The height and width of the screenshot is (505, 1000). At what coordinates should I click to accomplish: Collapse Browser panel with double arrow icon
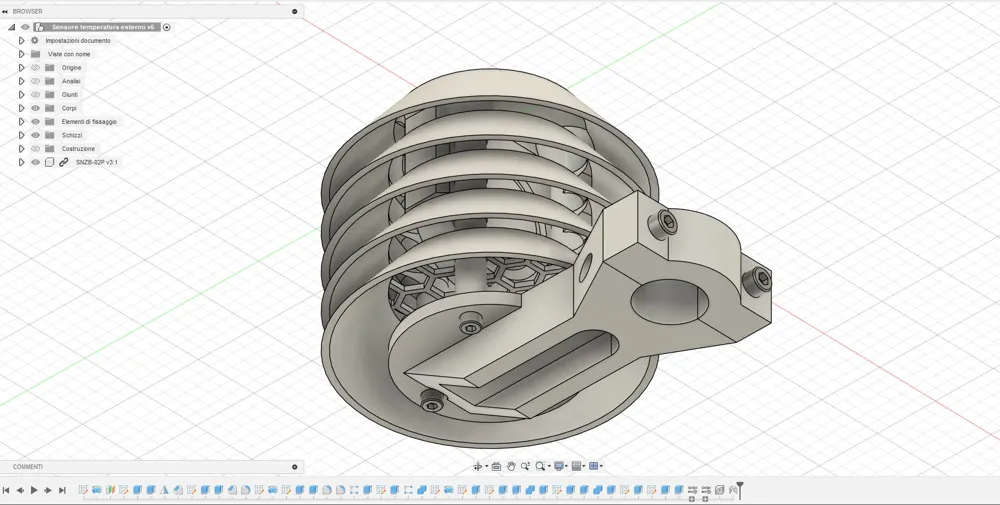(5, 11)
